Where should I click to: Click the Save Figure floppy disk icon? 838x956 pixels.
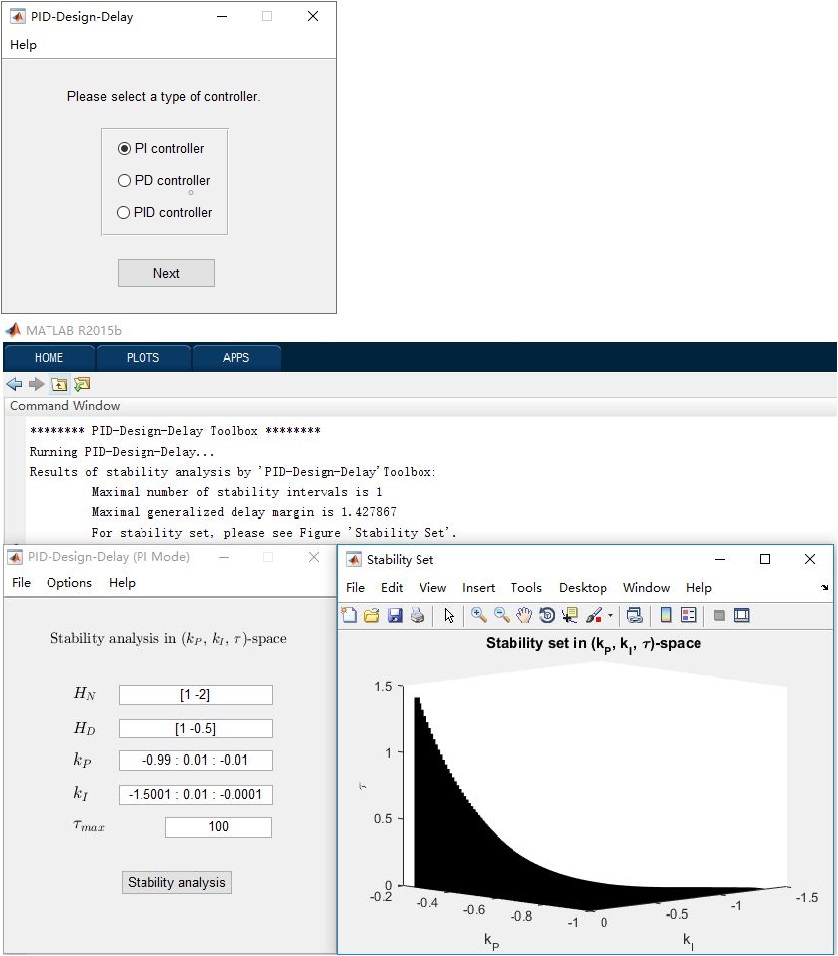pyautogui.click(x=394, y=616)
